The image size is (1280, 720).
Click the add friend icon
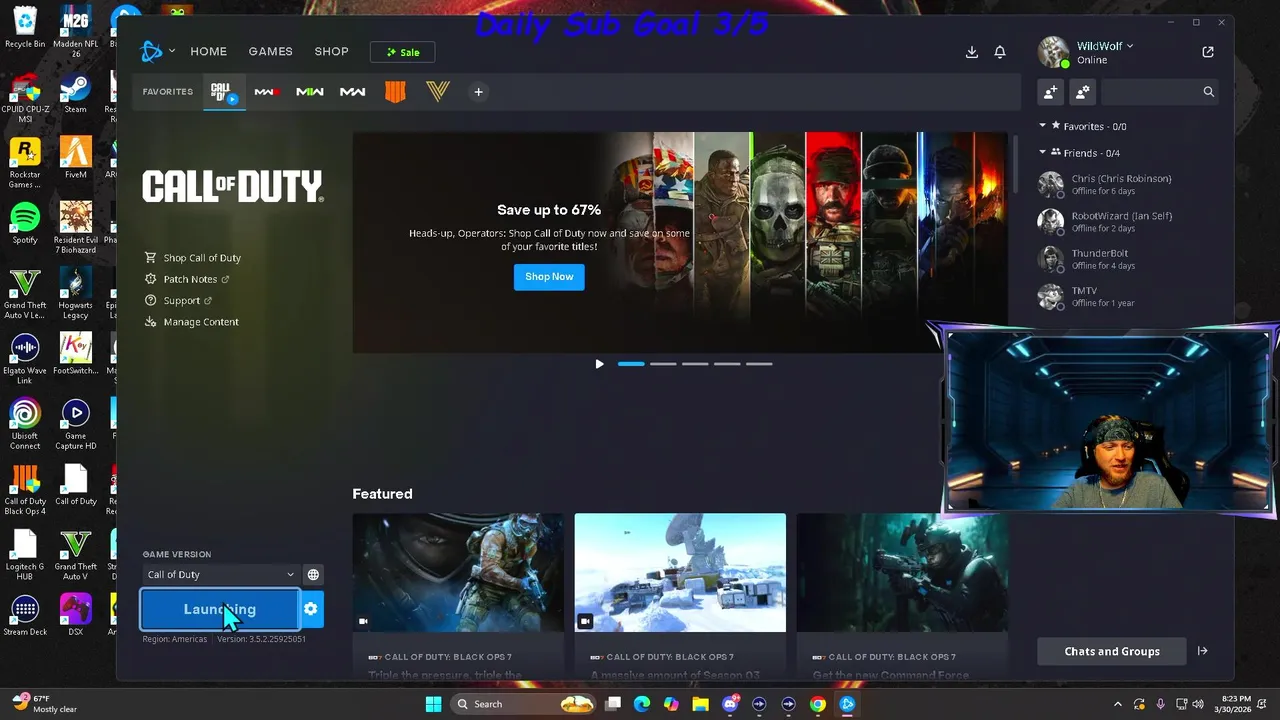point(1050,92)
